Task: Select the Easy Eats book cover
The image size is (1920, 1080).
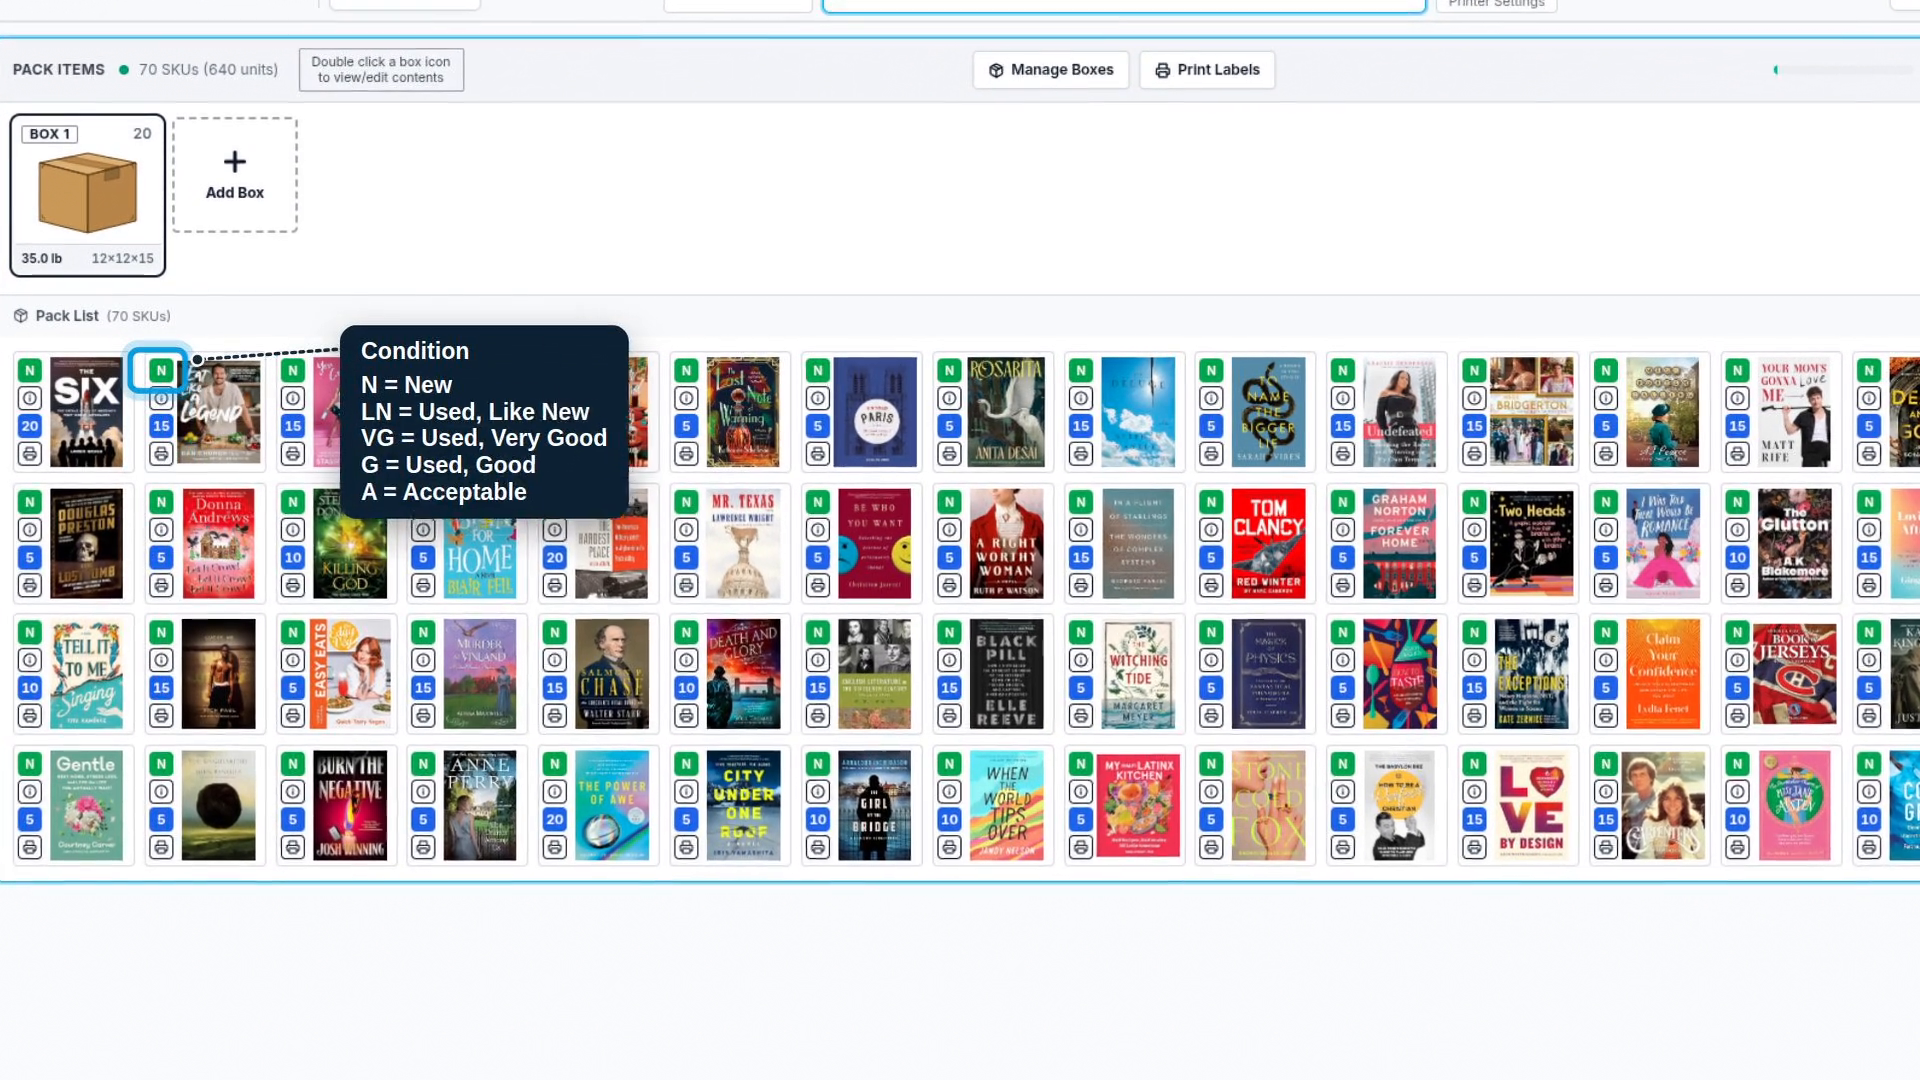Action: point(350,674)
